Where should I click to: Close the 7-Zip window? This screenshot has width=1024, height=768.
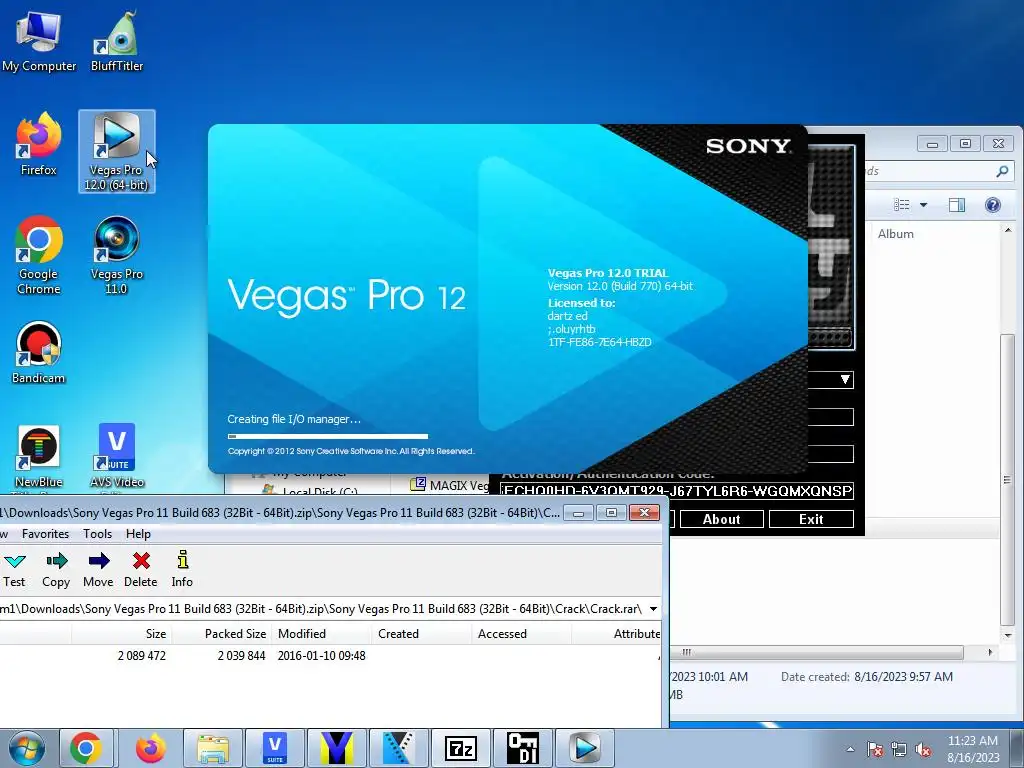tap(645, 513)
